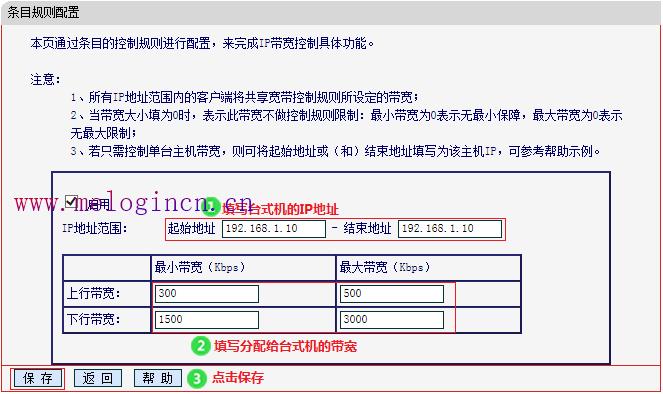Click the IP地址范围 label
The image size is (663, 394).
(x=95, y=229)
